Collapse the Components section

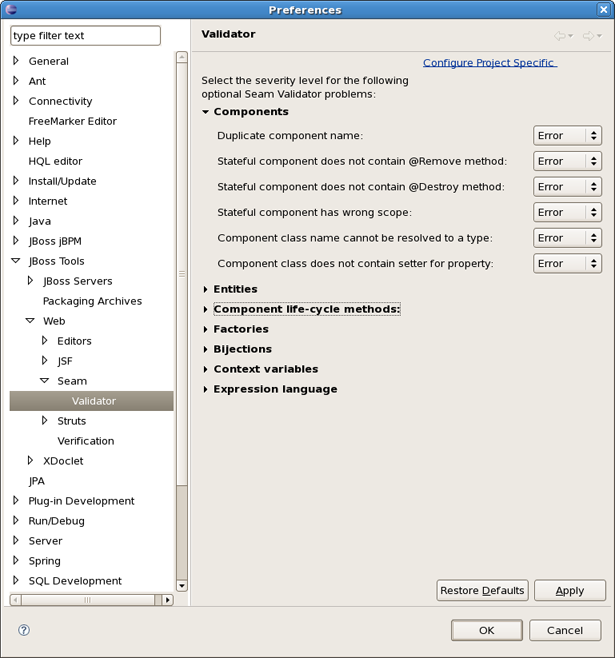pos(206,112)
